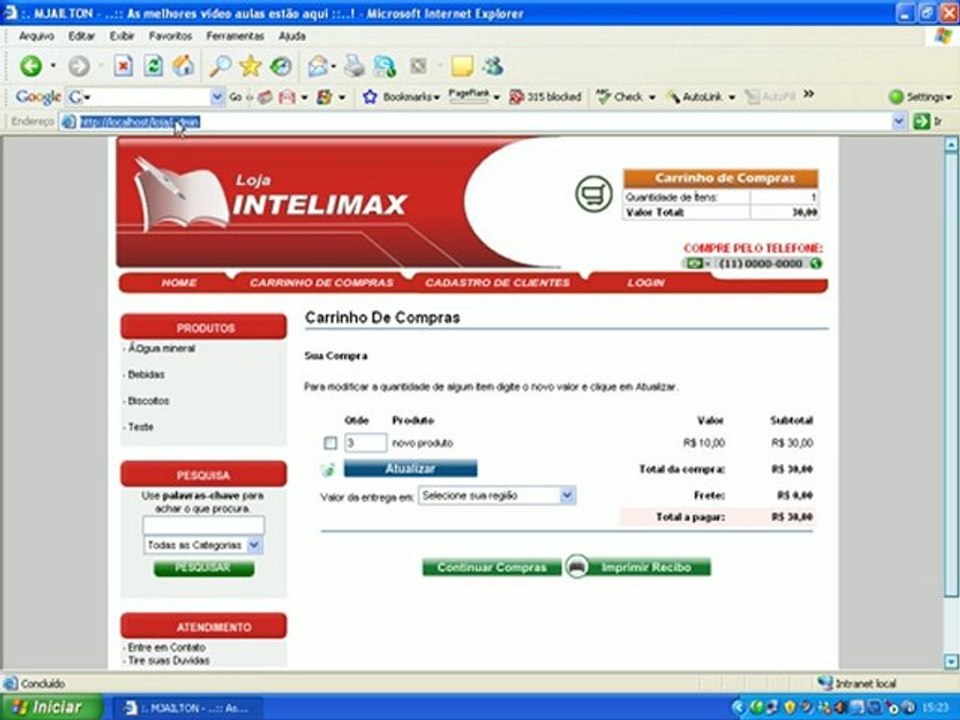Tick the checkbox for novo produto row
Screen dimensions: 960x720
[x=330, y=443]
